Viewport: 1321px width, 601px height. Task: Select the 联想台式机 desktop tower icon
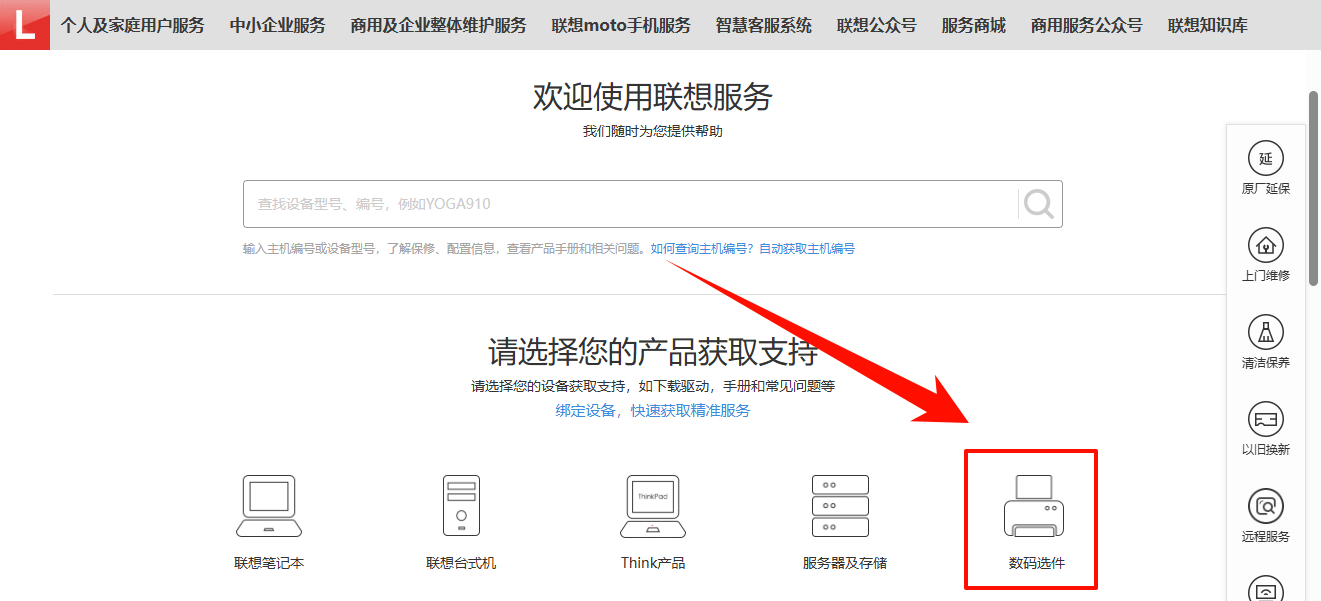tap(459, 505)
